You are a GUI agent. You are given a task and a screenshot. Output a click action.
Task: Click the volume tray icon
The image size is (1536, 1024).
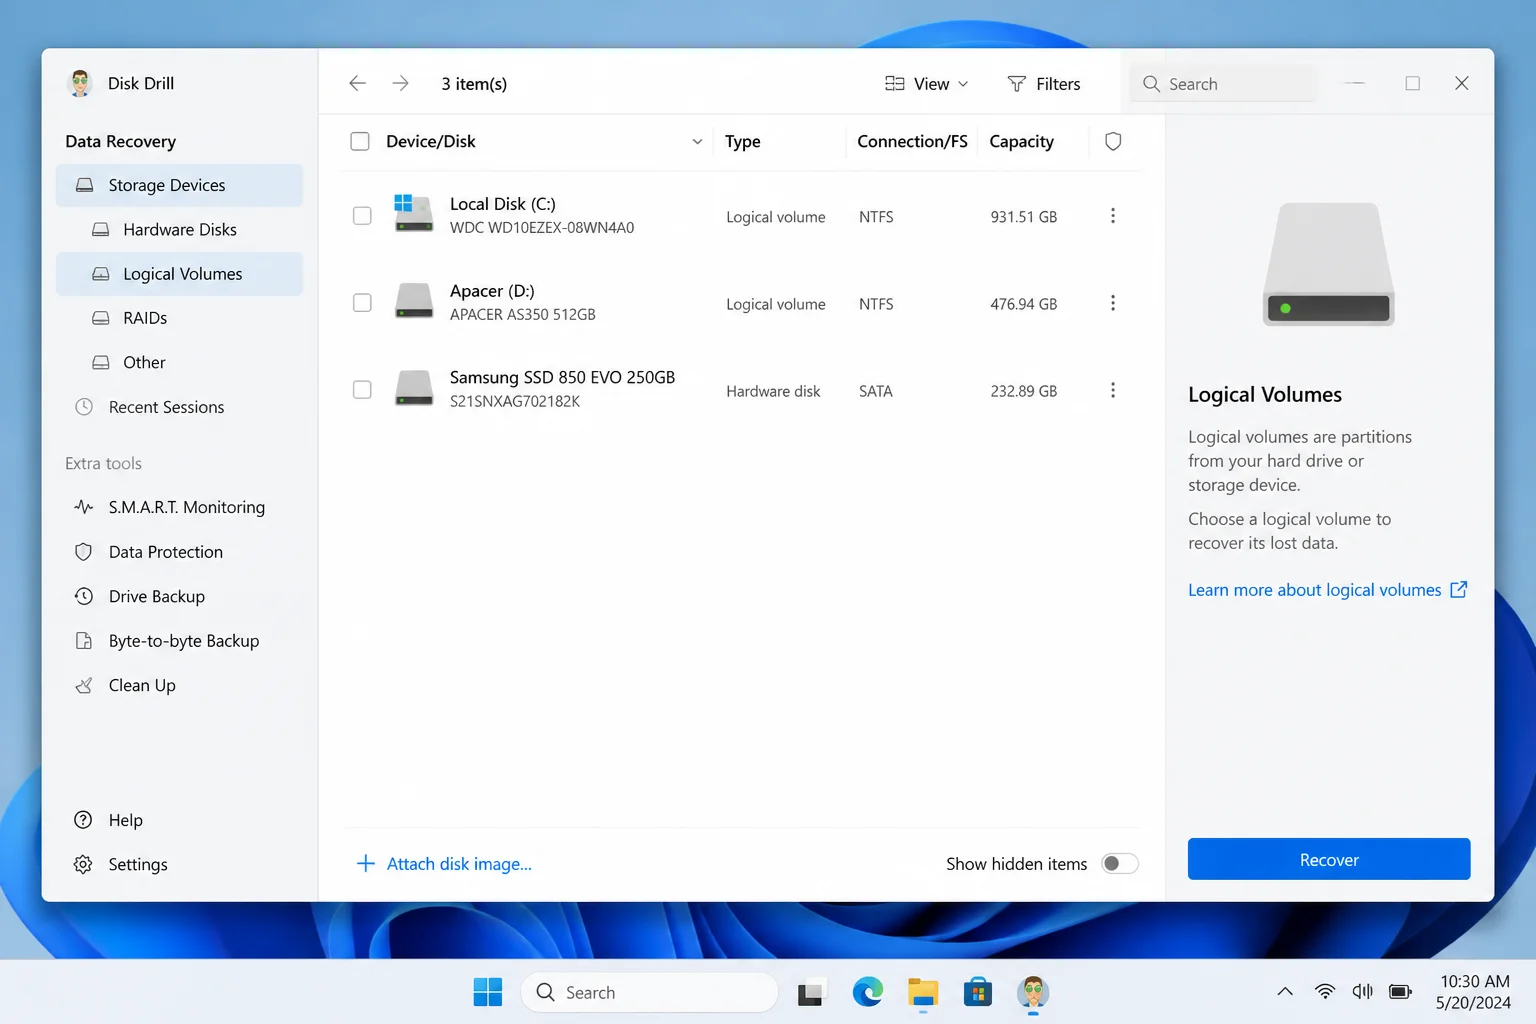1362,991
